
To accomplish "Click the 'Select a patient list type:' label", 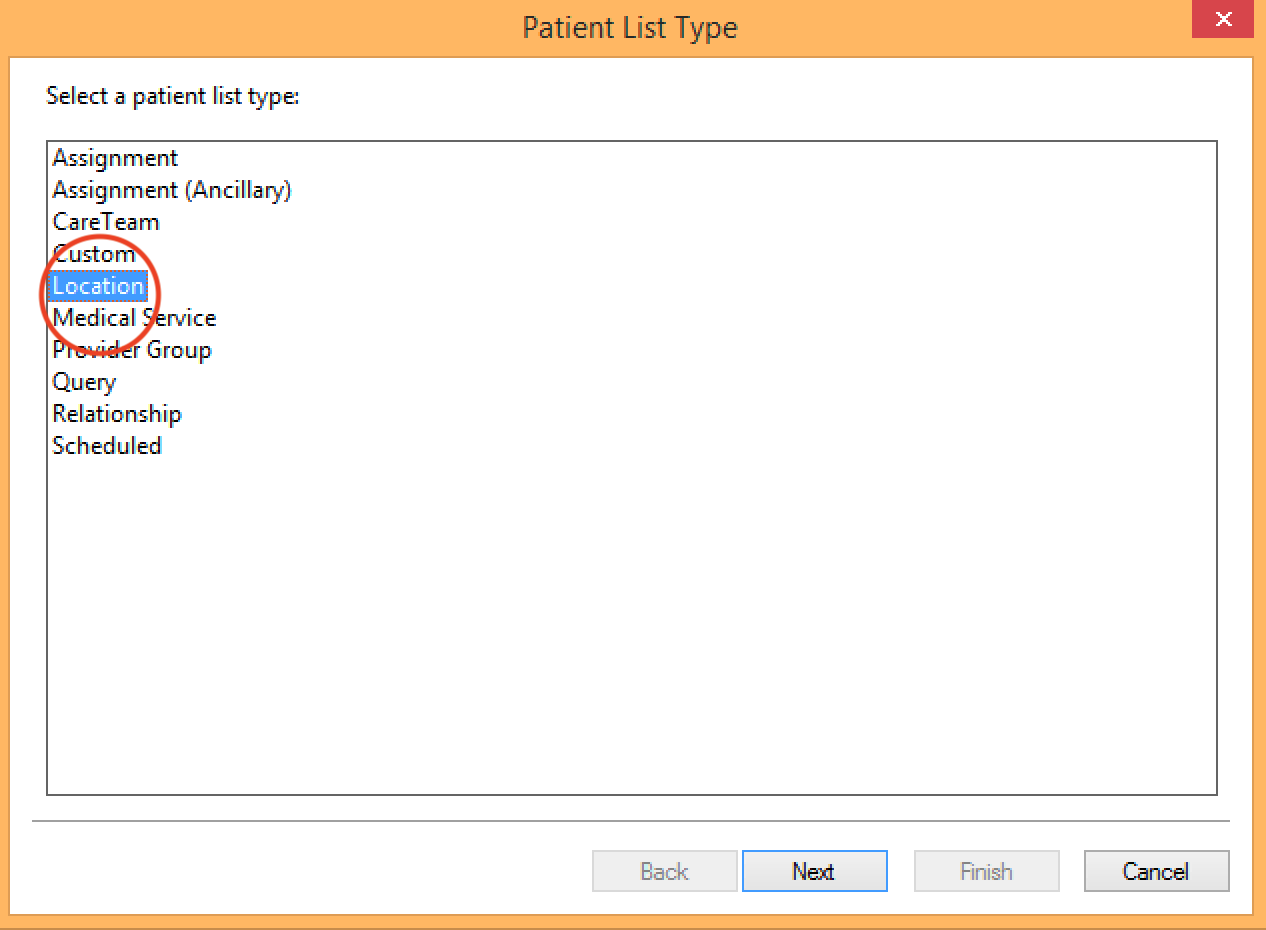I will [x=173, y=97].
